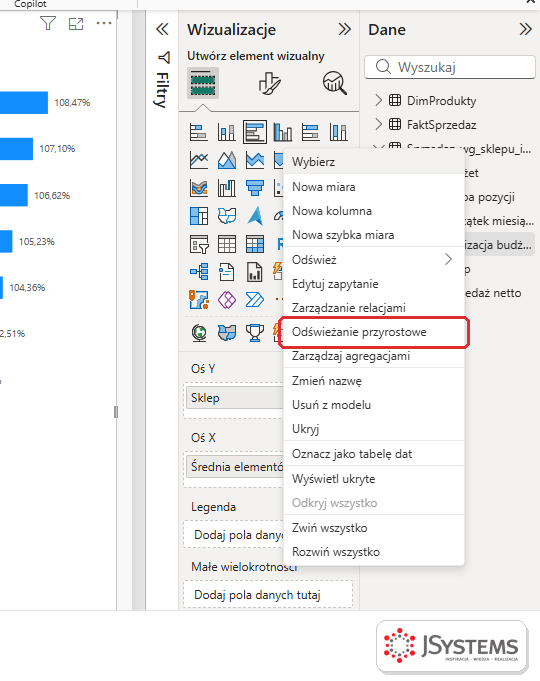Image resolution: width=540 pixels, height=681 pixels.
Task: Click Zarządzaj agregacjami menu entry
Action: 374,356
